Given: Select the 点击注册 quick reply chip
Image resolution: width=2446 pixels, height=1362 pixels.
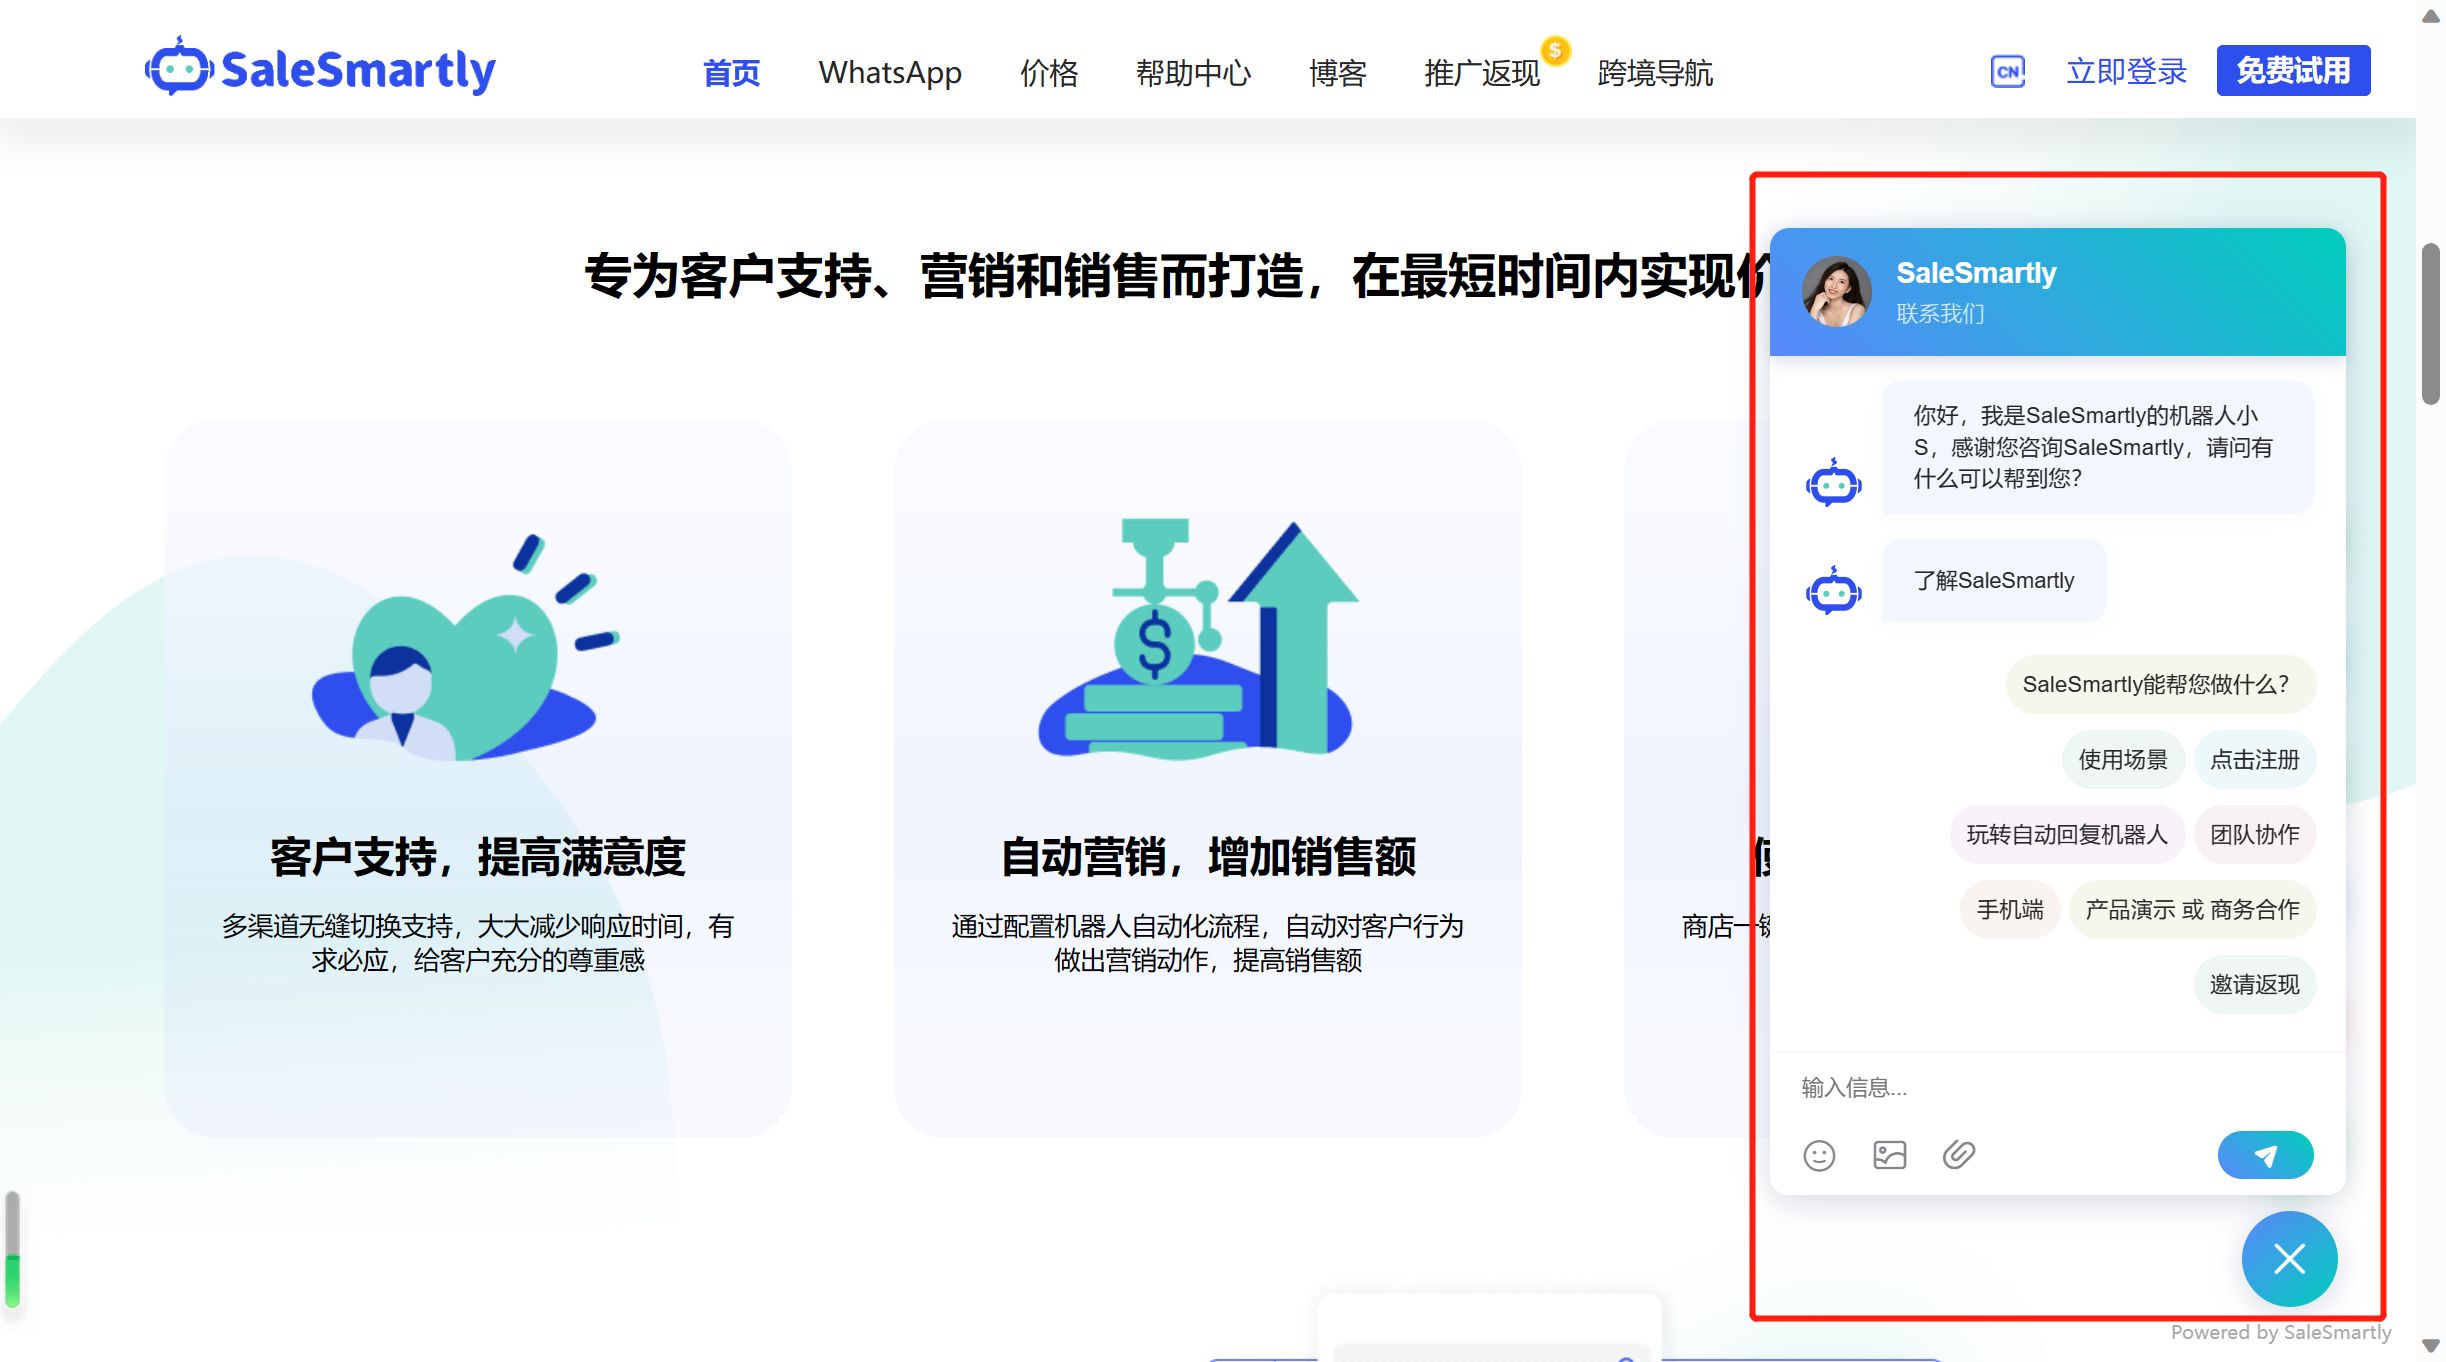Looking at the screenshot, I should [2254, 759].
